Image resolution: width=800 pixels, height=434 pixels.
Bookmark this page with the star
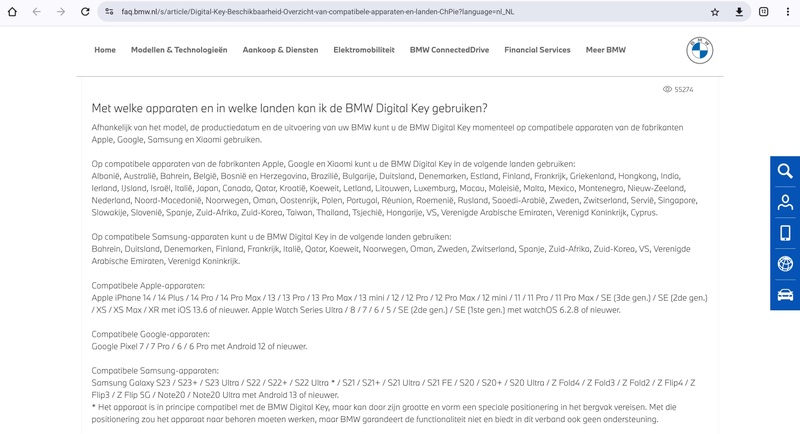pos(715,12)
